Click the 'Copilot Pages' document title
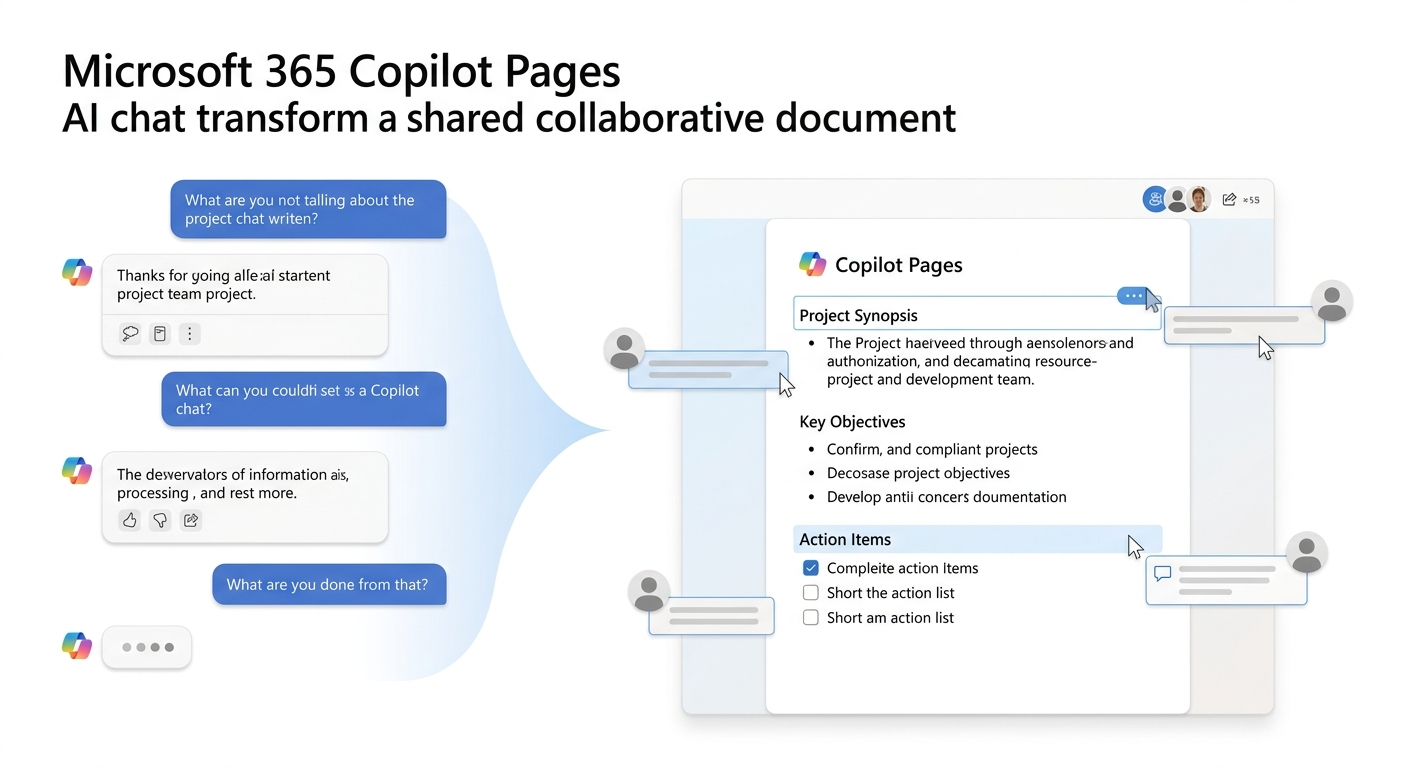This screenshot has height=768, width=1408. tap(898, 265)
